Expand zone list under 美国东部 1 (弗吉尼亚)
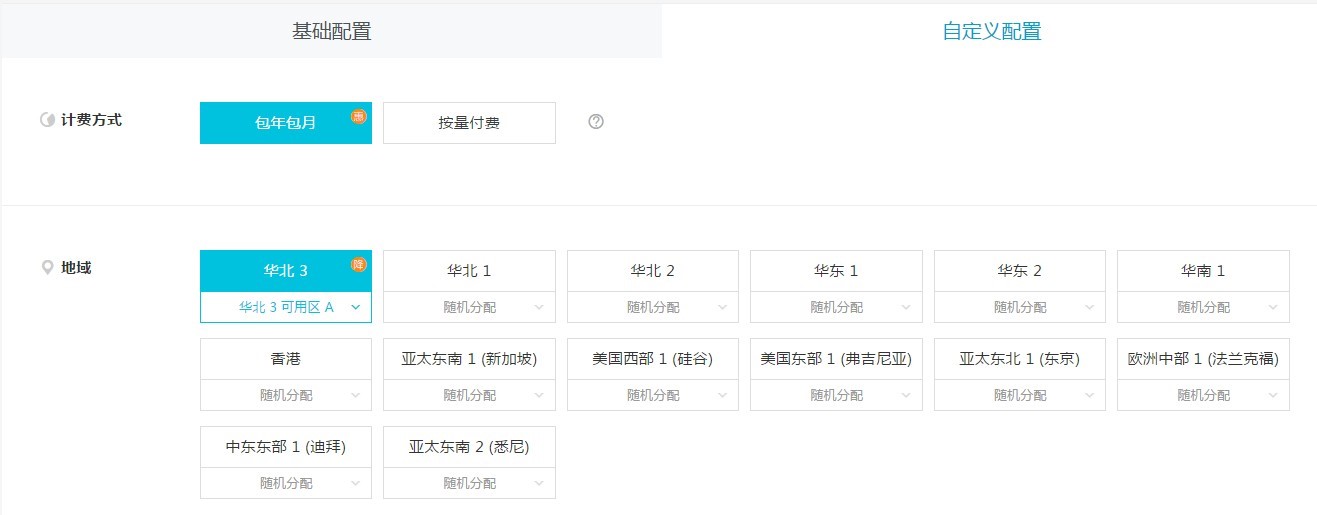This screenshot has width=1317, height=515. pyautogui.click(x=836, y=395)
